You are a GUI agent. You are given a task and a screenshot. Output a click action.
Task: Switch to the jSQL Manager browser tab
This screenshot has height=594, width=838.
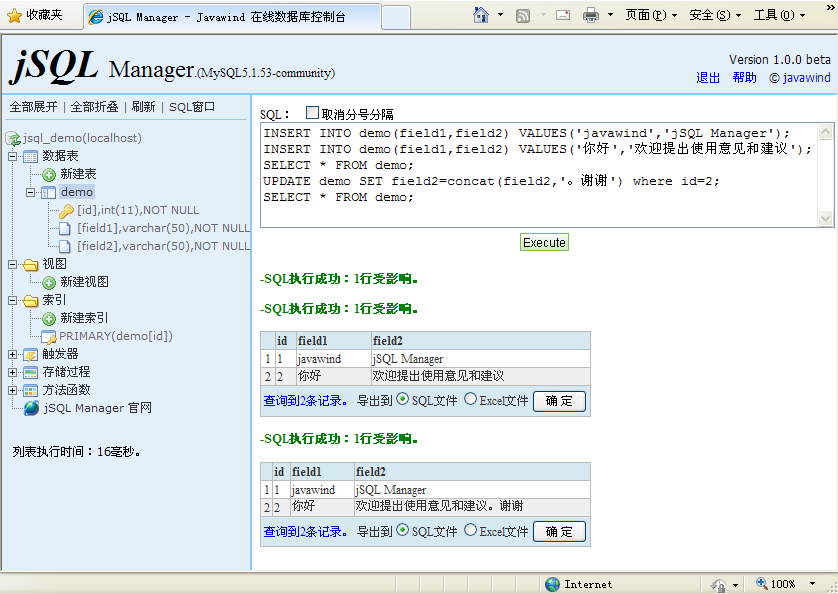click(232, 17)
